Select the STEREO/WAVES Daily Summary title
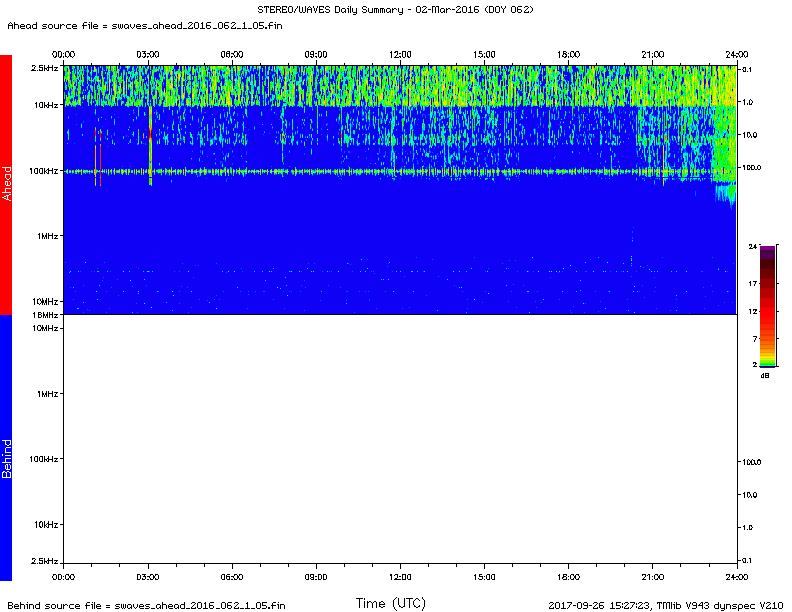Screen dimensions: 792x612 [395, 9]
